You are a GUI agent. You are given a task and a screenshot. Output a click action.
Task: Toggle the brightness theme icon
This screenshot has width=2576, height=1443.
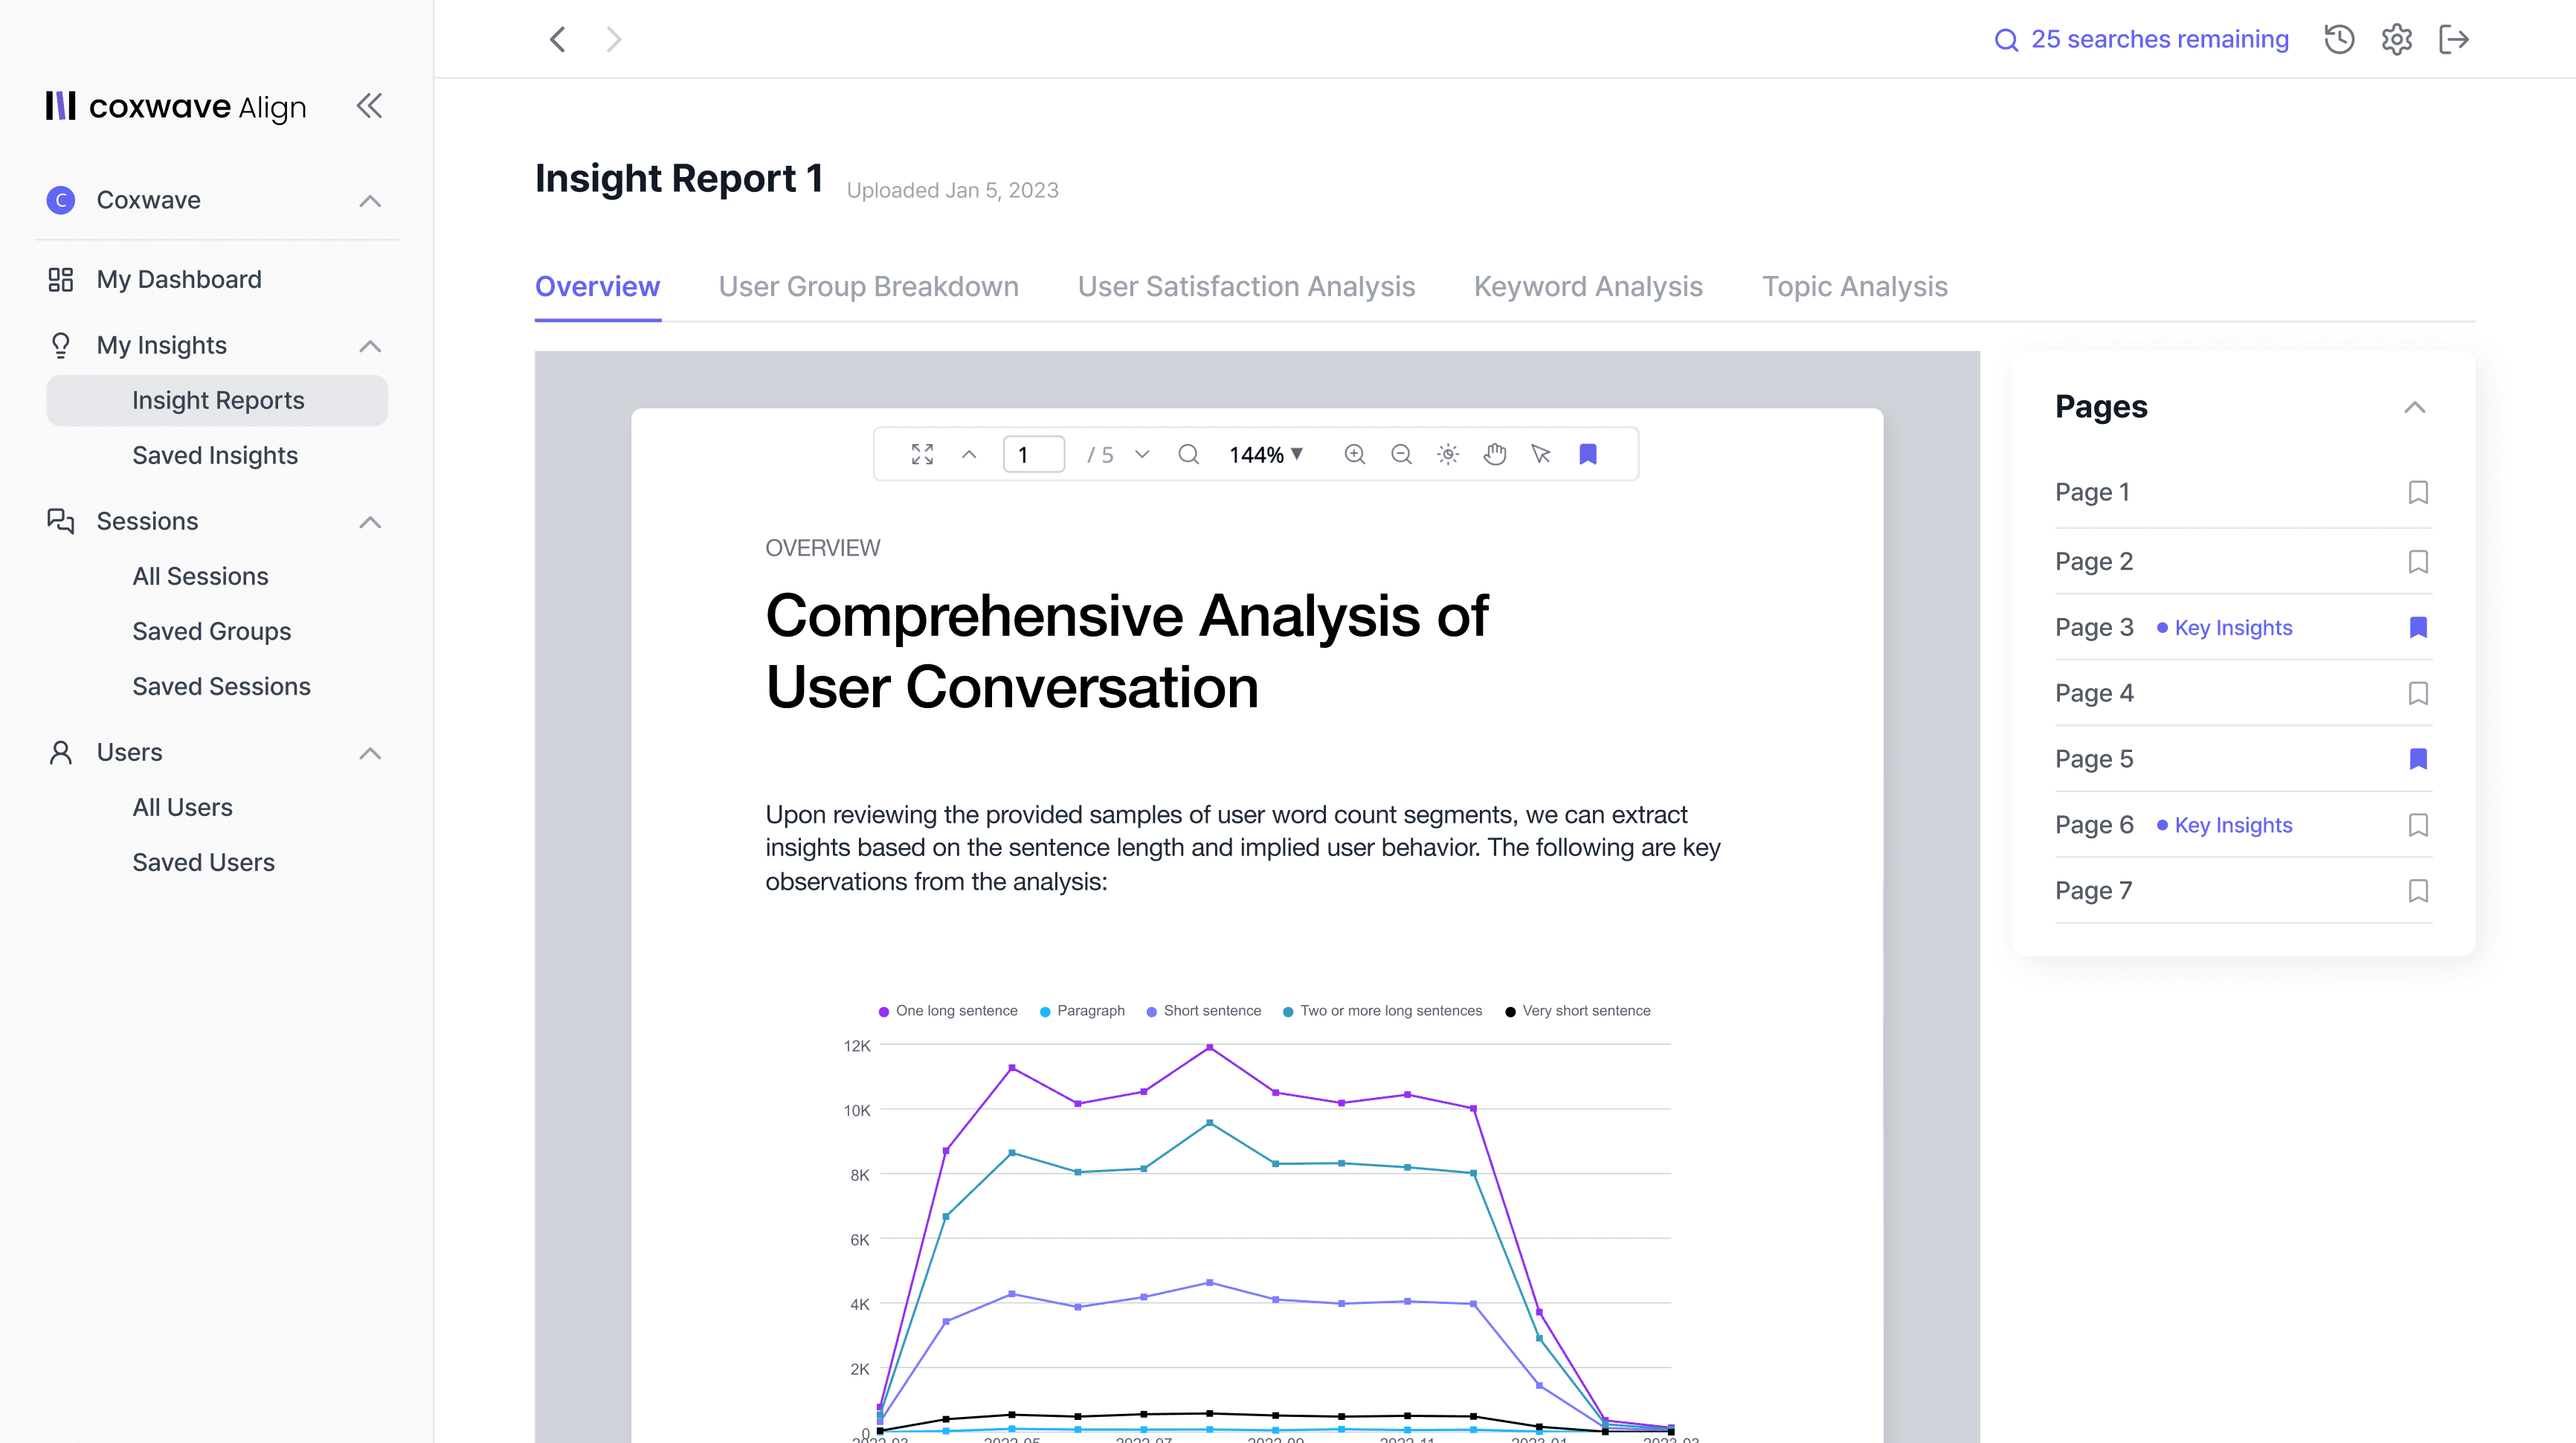tap(1448, 454)
